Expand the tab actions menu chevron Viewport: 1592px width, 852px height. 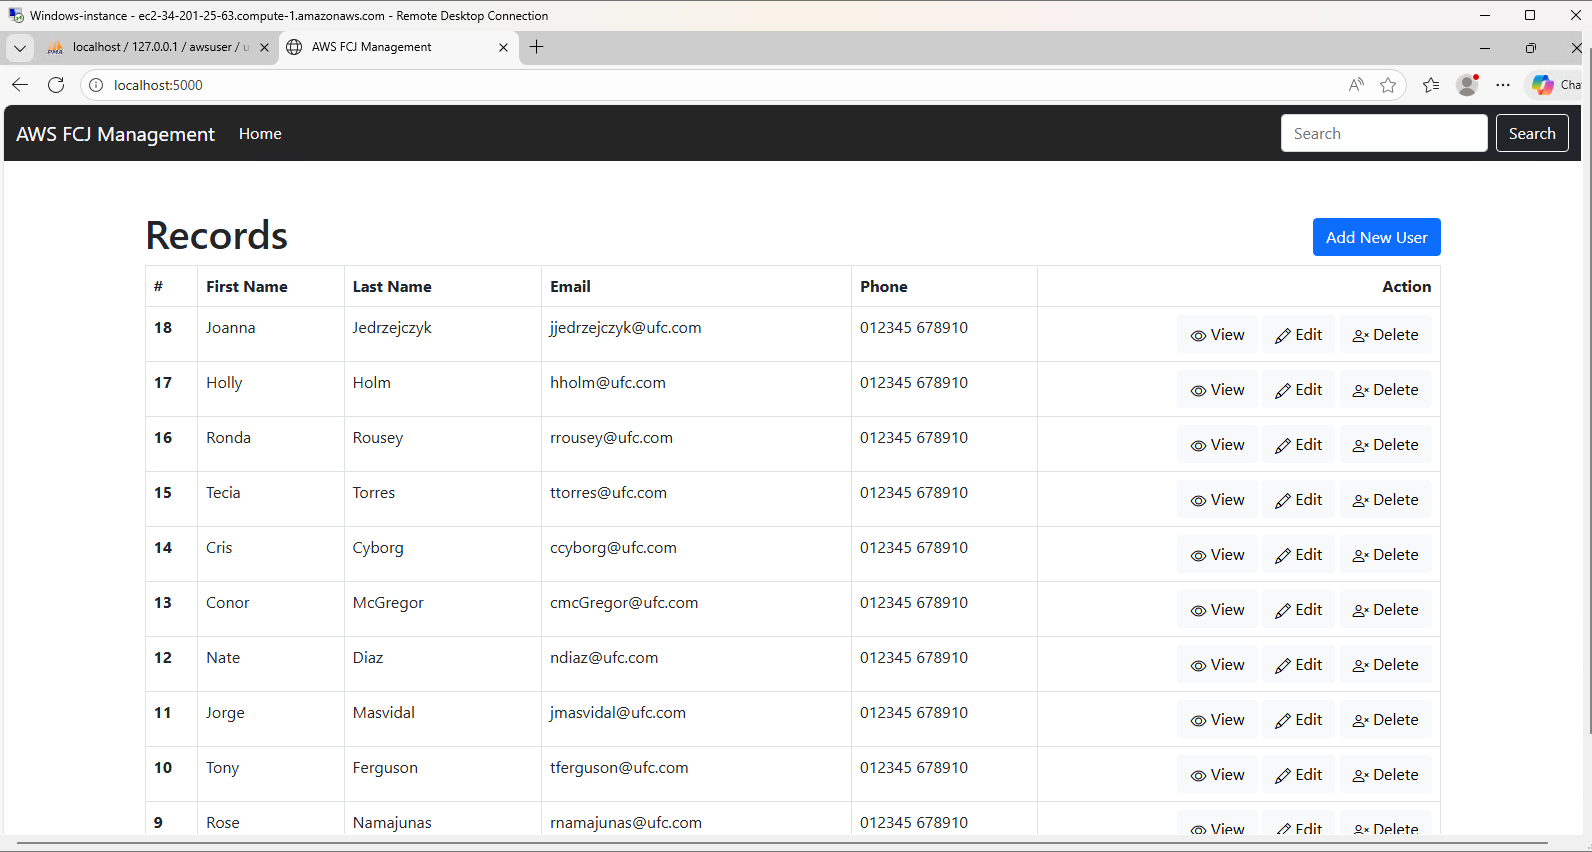point(19,47)
